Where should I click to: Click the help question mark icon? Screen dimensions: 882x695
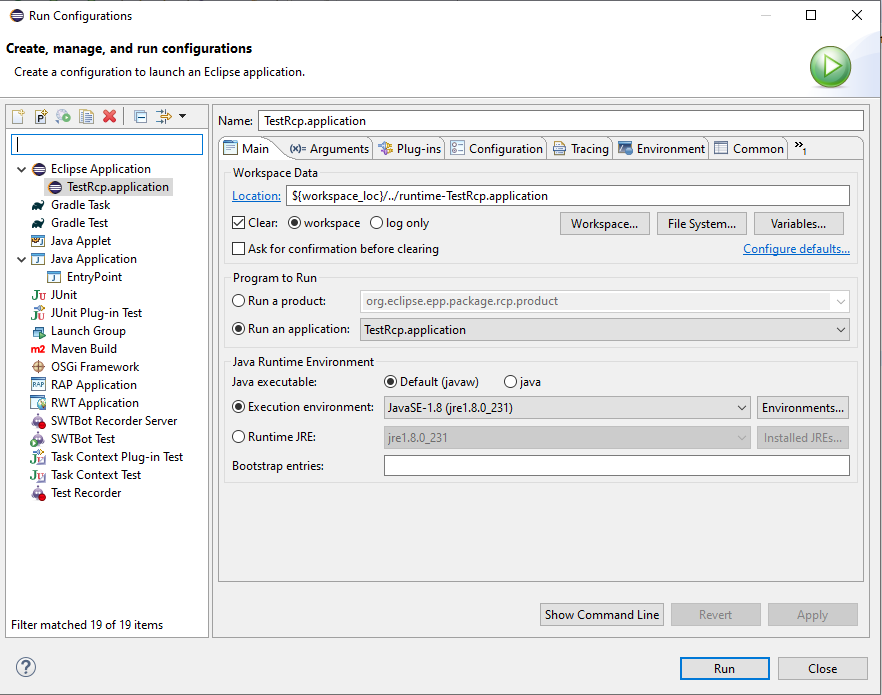click(x=26, y=668)
